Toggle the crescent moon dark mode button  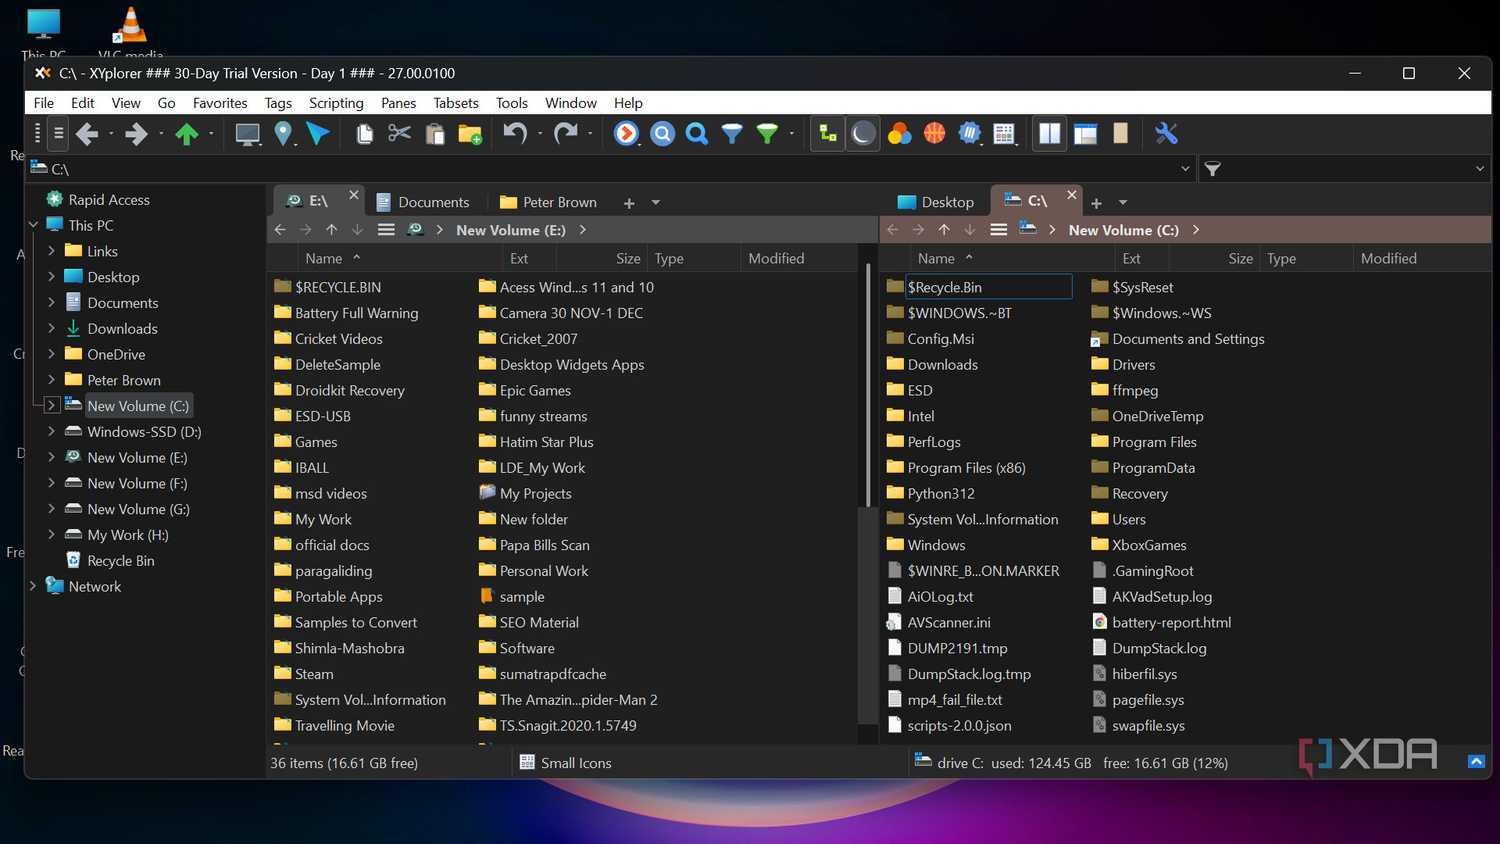tap(863, 134)
